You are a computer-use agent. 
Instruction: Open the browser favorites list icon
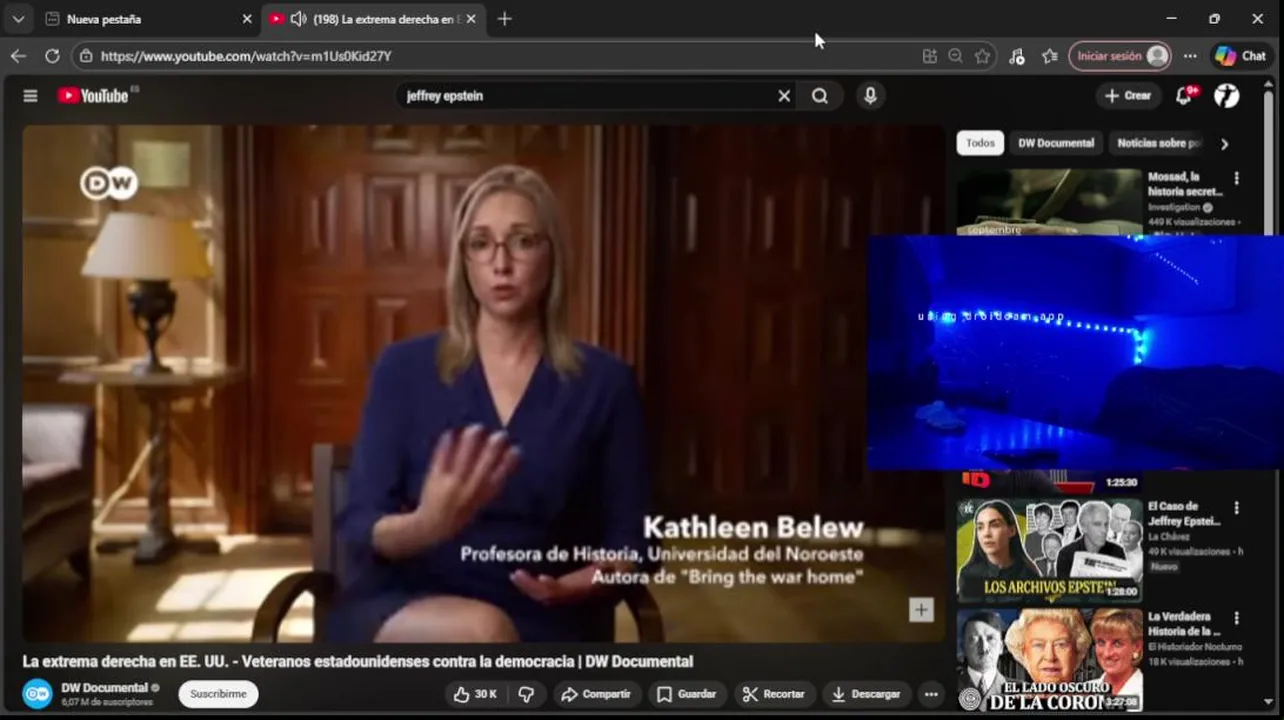pyautogui.click(x=1049, y=56)
